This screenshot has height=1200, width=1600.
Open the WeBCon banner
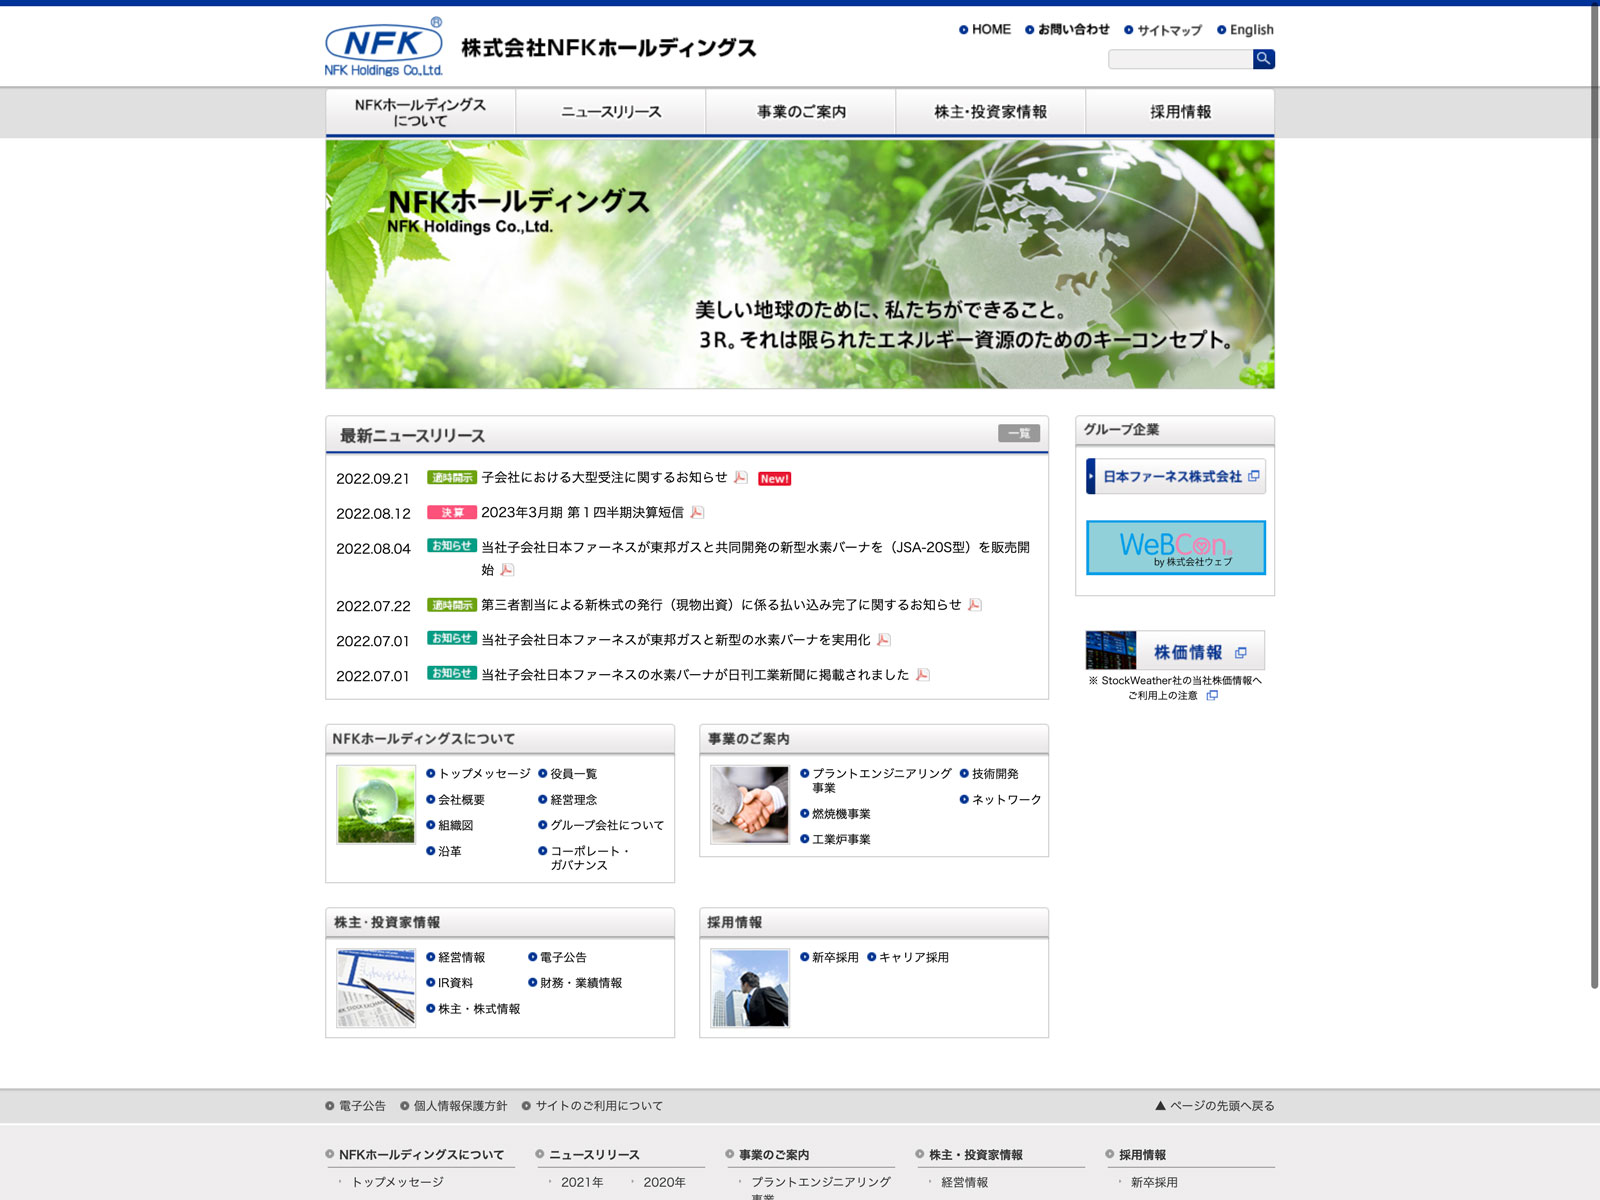(1175, 547)
